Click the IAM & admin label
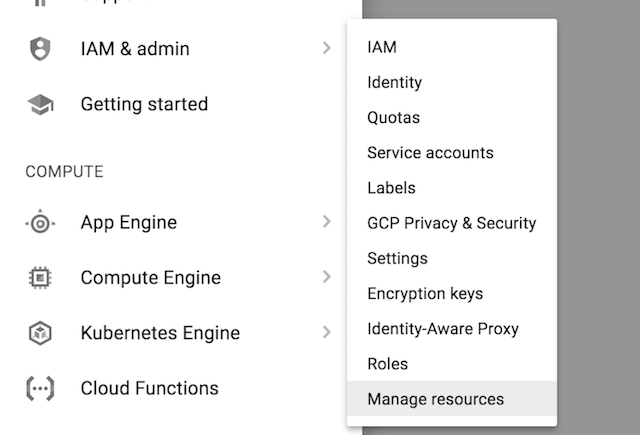The width and height of the screenshot is (640, 435). pos(135,49)
